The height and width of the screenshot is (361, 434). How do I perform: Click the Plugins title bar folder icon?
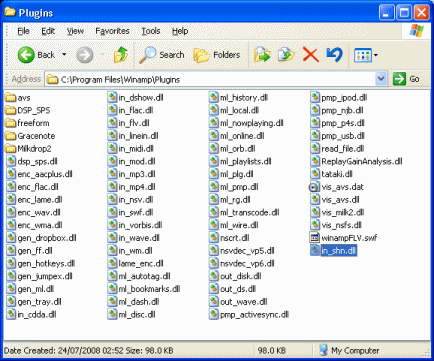10,12
